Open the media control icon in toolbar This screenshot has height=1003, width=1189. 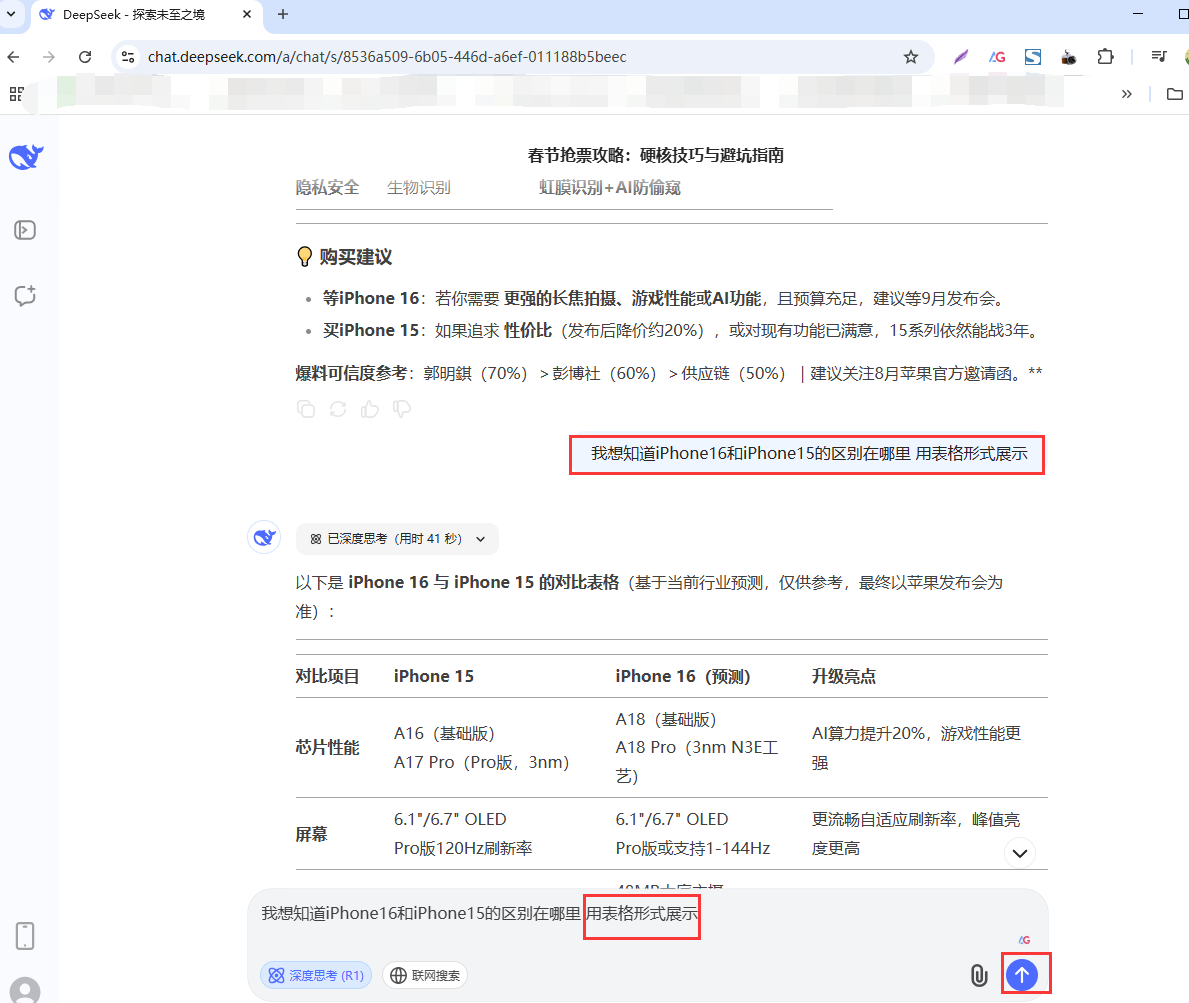(1159, 56)
